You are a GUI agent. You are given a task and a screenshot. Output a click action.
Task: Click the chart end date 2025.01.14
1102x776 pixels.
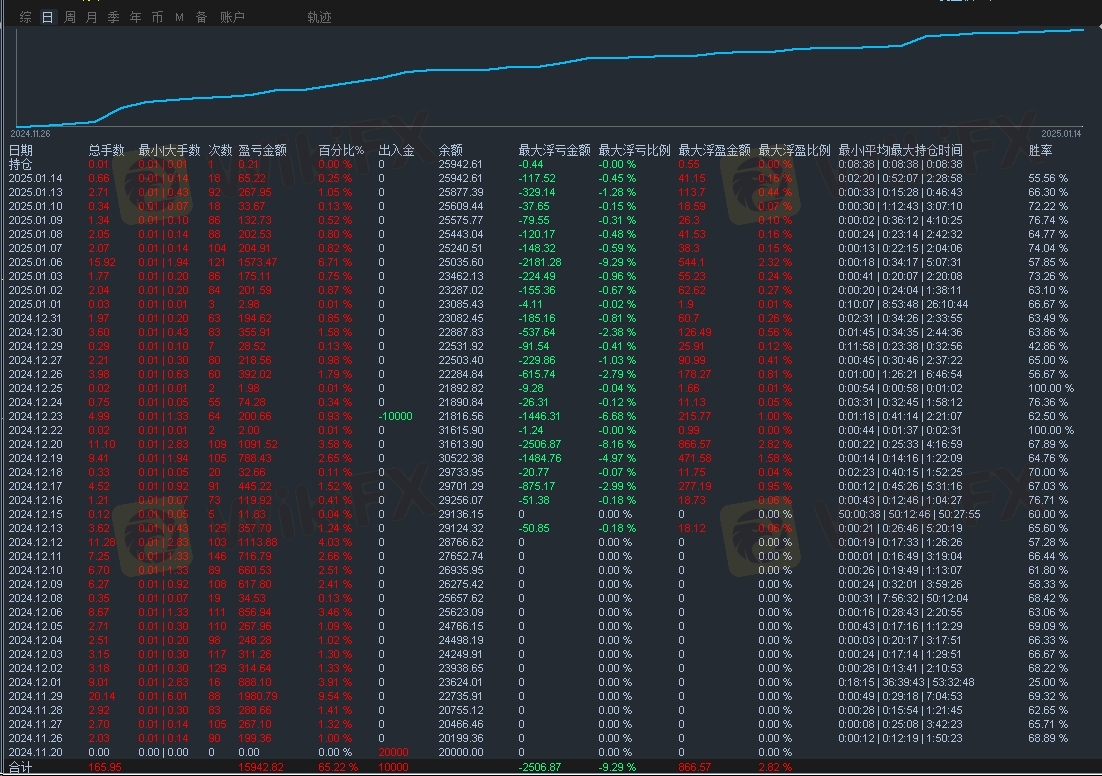point(1061,134)
